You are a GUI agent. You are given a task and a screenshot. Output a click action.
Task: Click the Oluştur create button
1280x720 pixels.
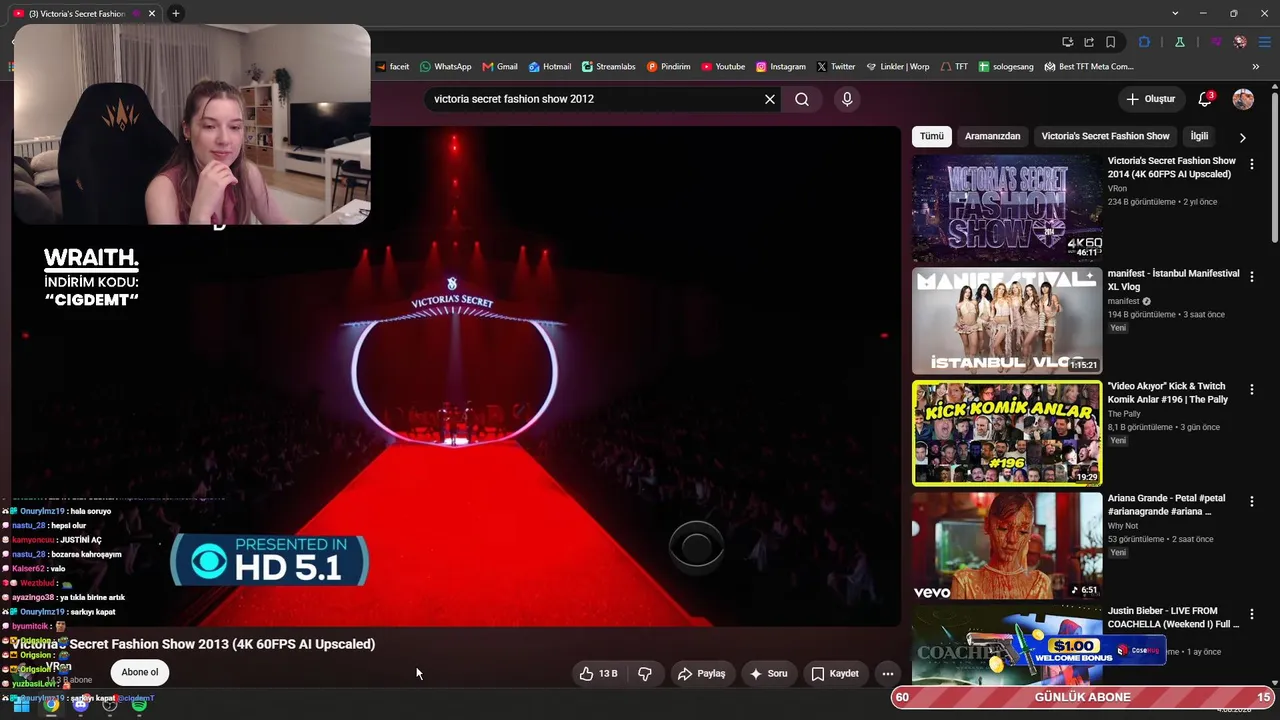[1150, 99]
